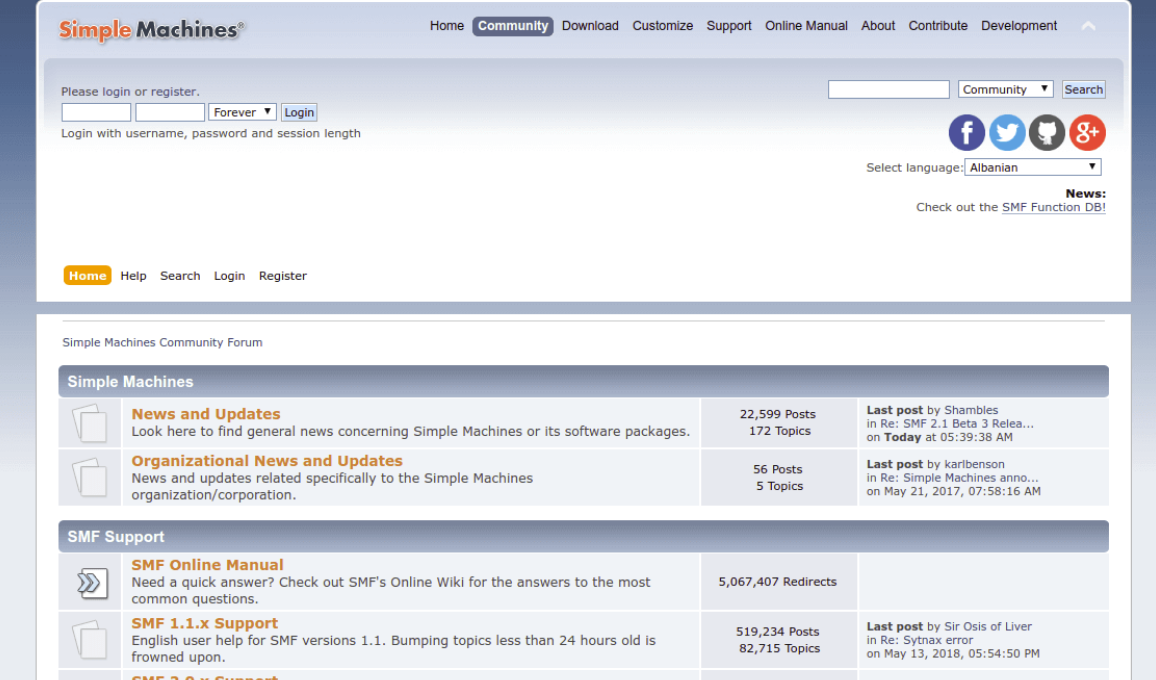Open the GitHub social icon

[x=1047, y=133]
